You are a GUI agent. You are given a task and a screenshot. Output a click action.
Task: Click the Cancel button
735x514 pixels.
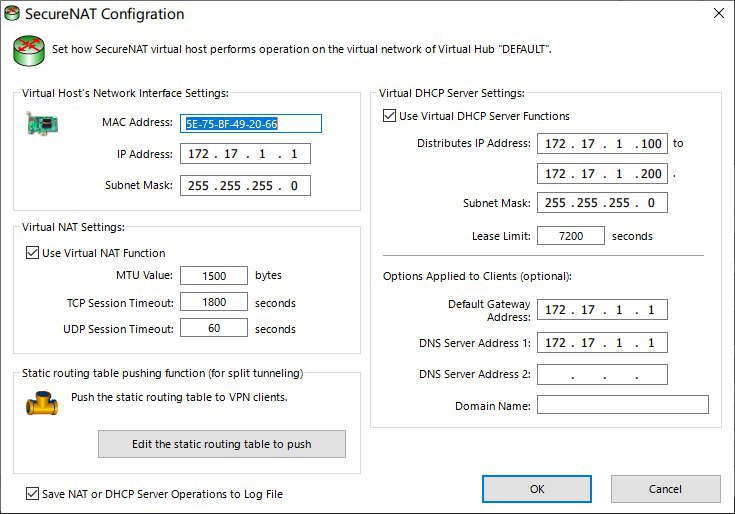[x=665, y=489]
